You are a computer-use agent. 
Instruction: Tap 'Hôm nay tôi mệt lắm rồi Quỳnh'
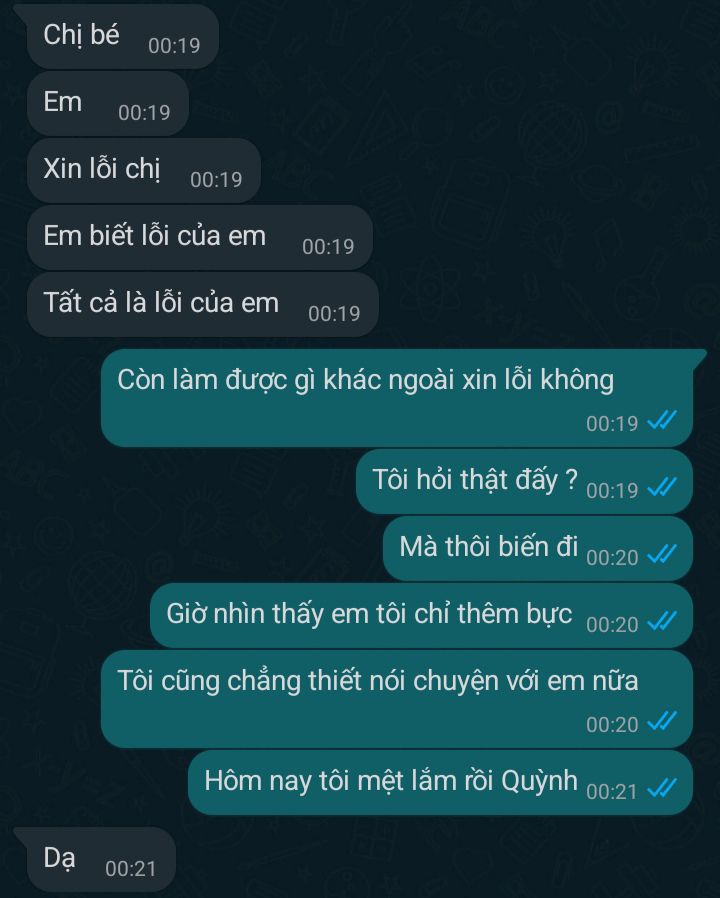[440, 782]
